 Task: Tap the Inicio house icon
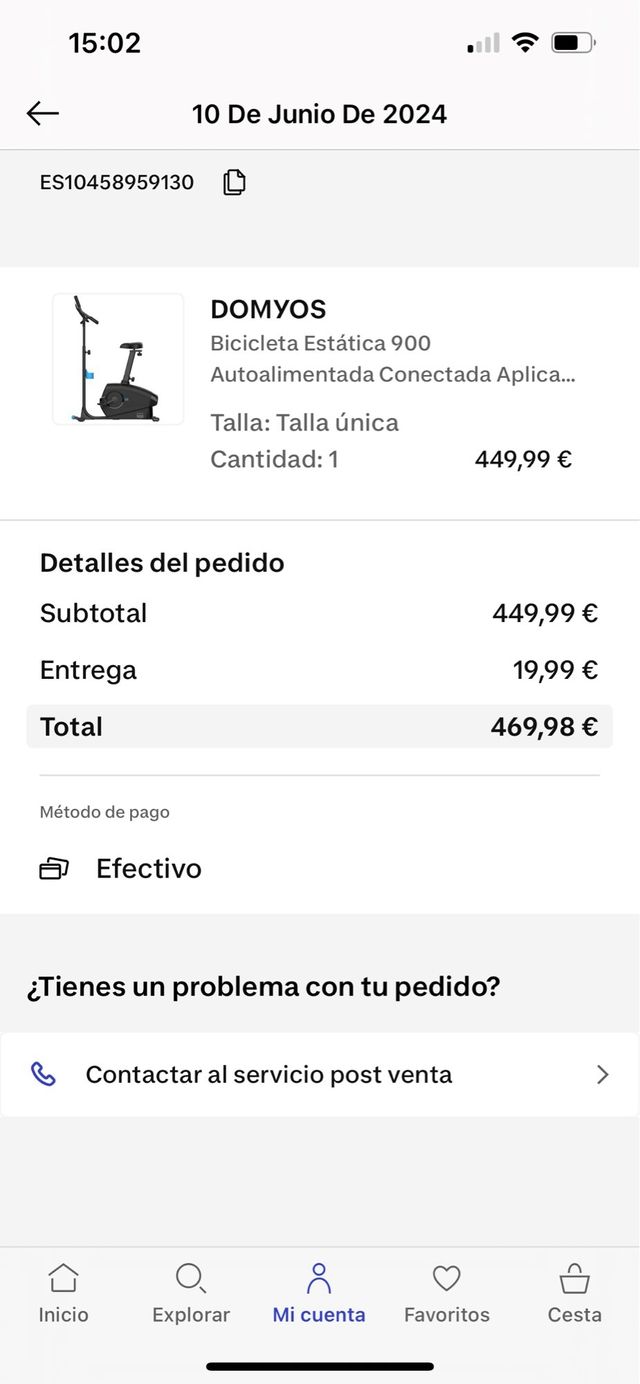(x=64, y=1278)
